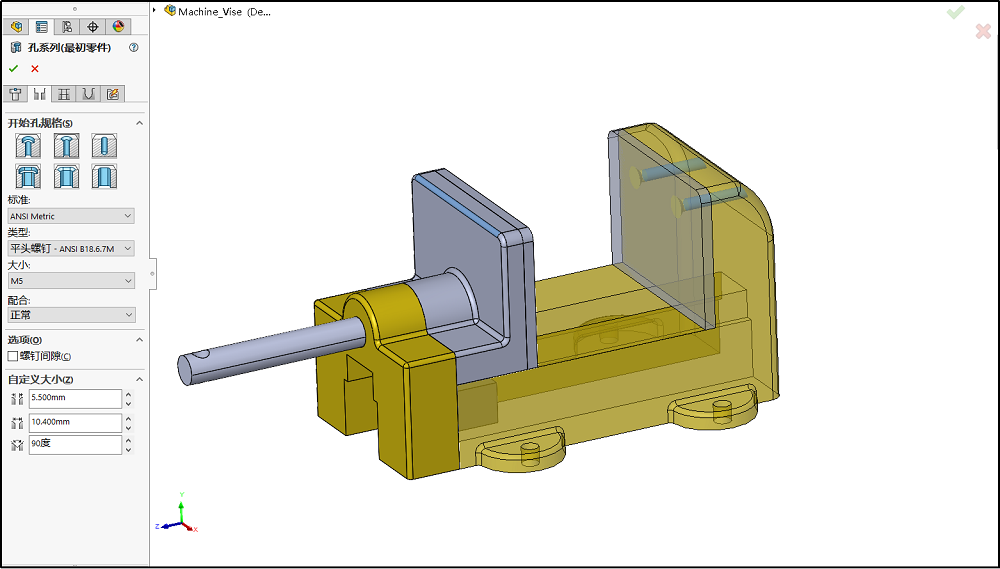
Task: Select the countersink tapped hole type in second row
Action: (66, 177)
